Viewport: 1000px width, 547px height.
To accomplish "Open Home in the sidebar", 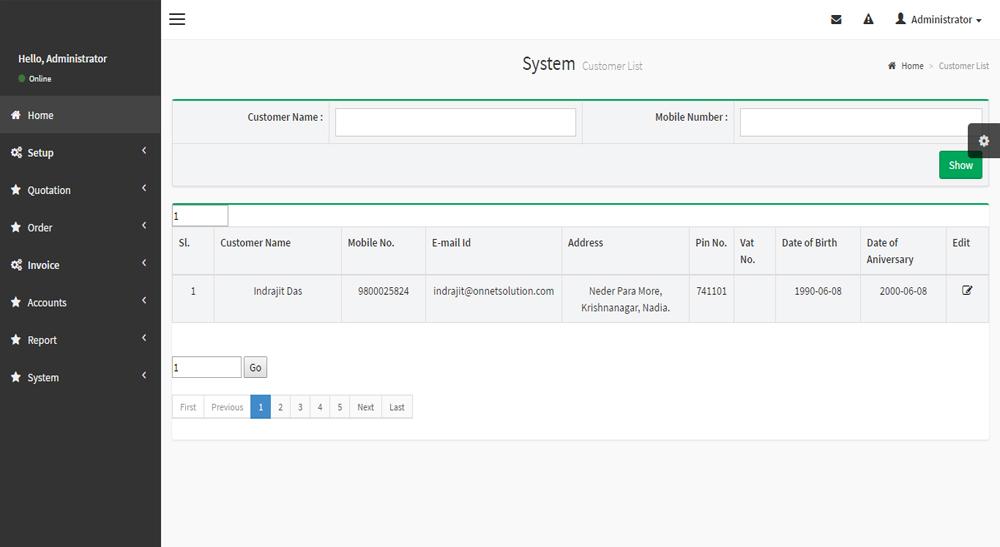I will (80, 115).
